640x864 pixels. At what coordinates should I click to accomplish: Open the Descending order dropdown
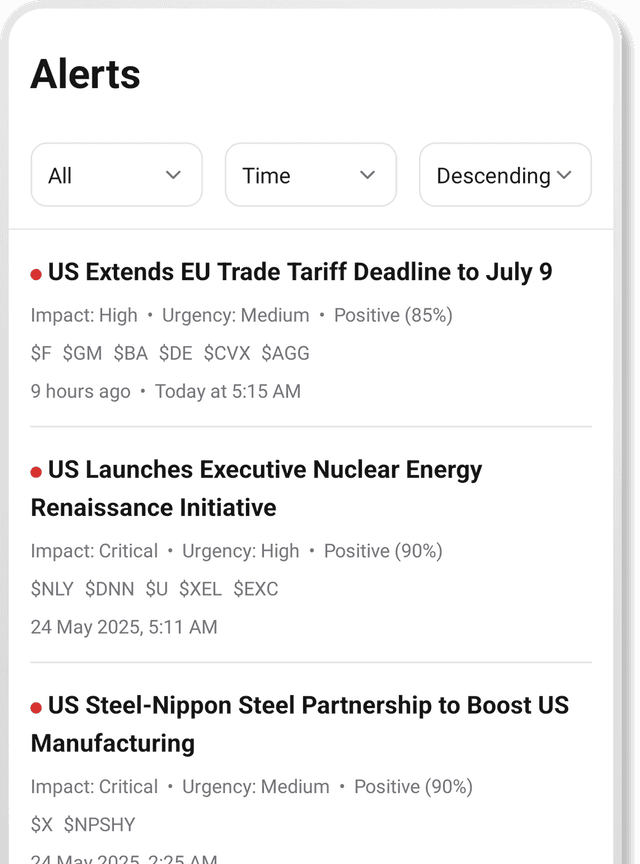click(x=505, y=175)
